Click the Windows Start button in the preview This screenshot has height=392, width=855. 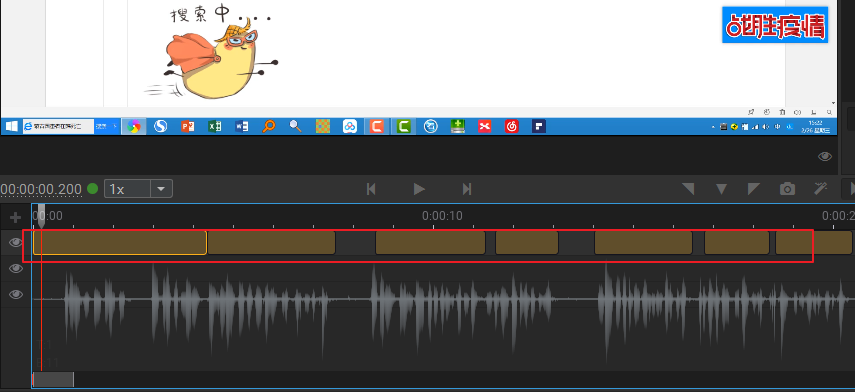pos(11,126)
